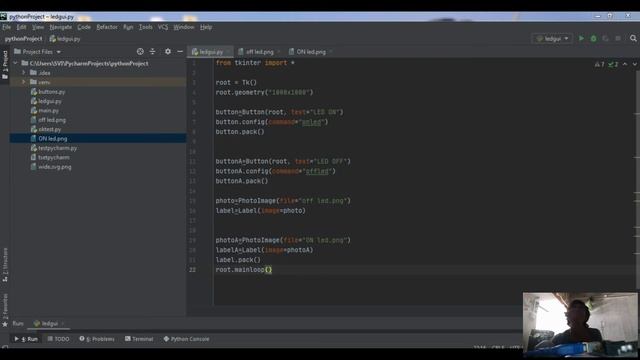Image resolution: width=640 pixels, height=360 pixels.
Task: Run the ledgui configuration with green play icon
Action: click(x=581, y=38)
